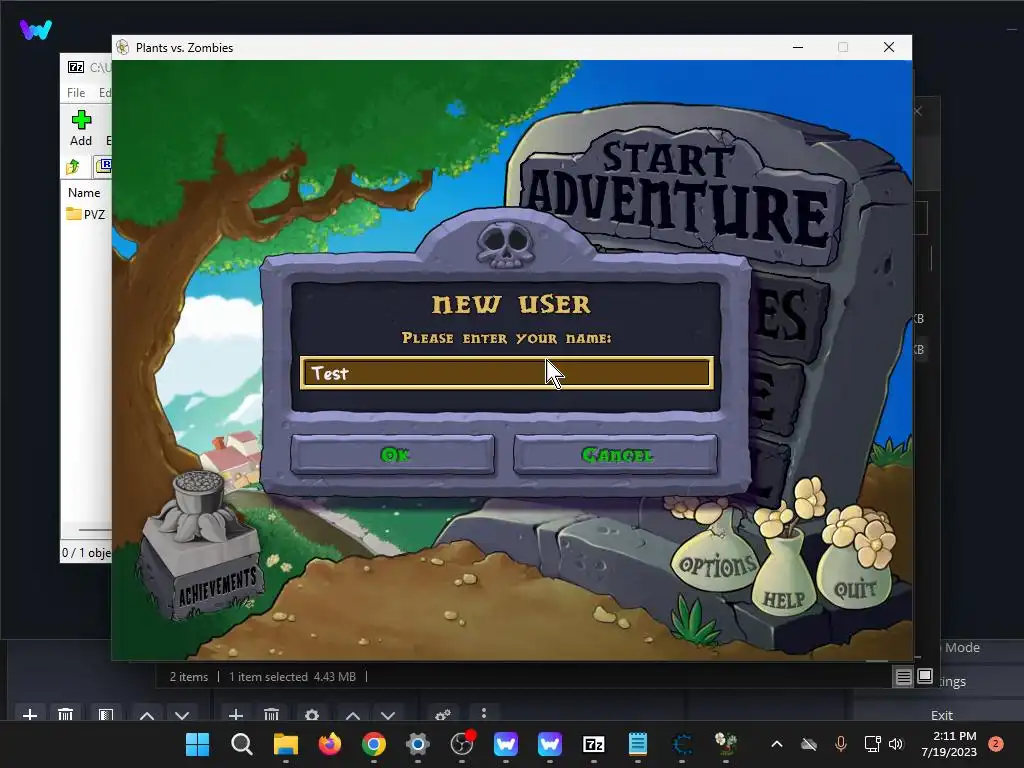This screenshot has width=1024, height=768.
Task: Move the selected source down in OBS
Action: click(x=388, y=715)
